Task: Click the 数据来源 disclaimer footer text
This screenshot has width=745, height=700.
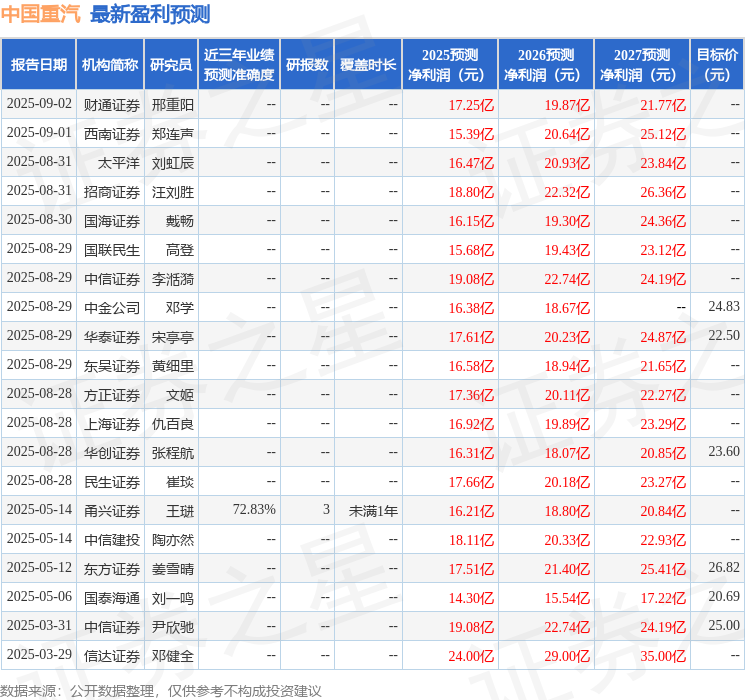Action: pos(161,690)
